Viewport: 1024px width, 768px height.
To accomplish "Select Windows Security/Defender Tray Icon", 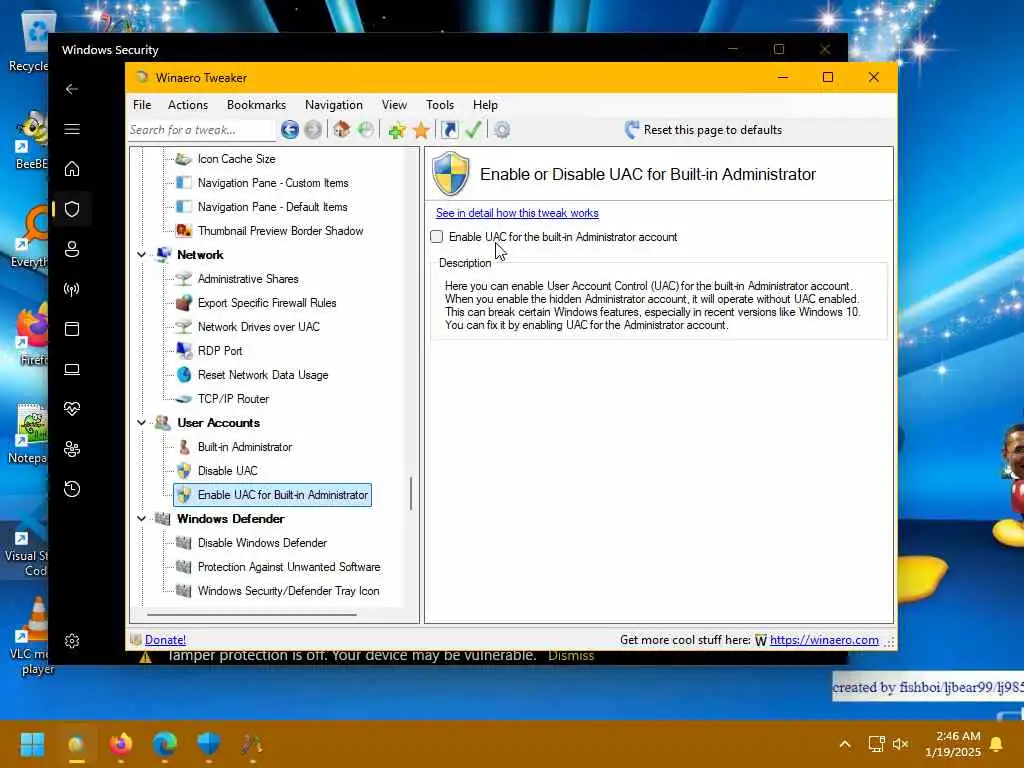I will point(288,591).
